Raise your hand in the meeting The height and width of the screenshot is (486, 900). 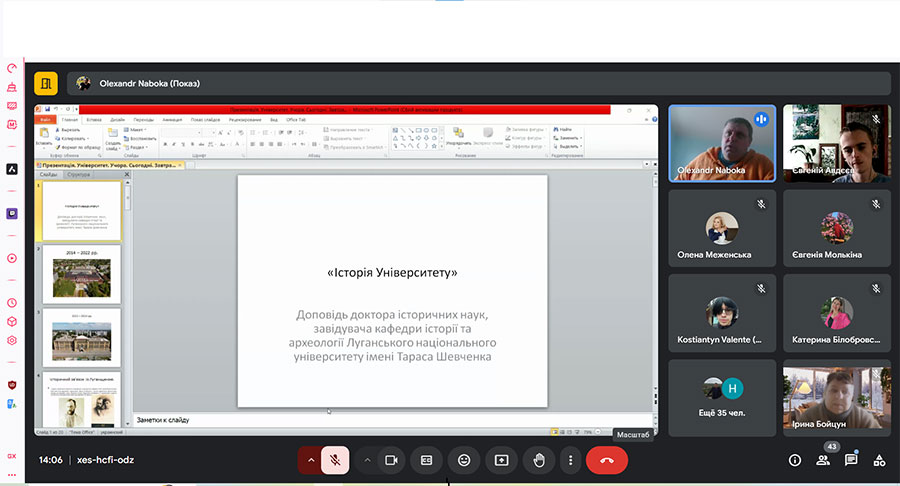coord(538,460)
